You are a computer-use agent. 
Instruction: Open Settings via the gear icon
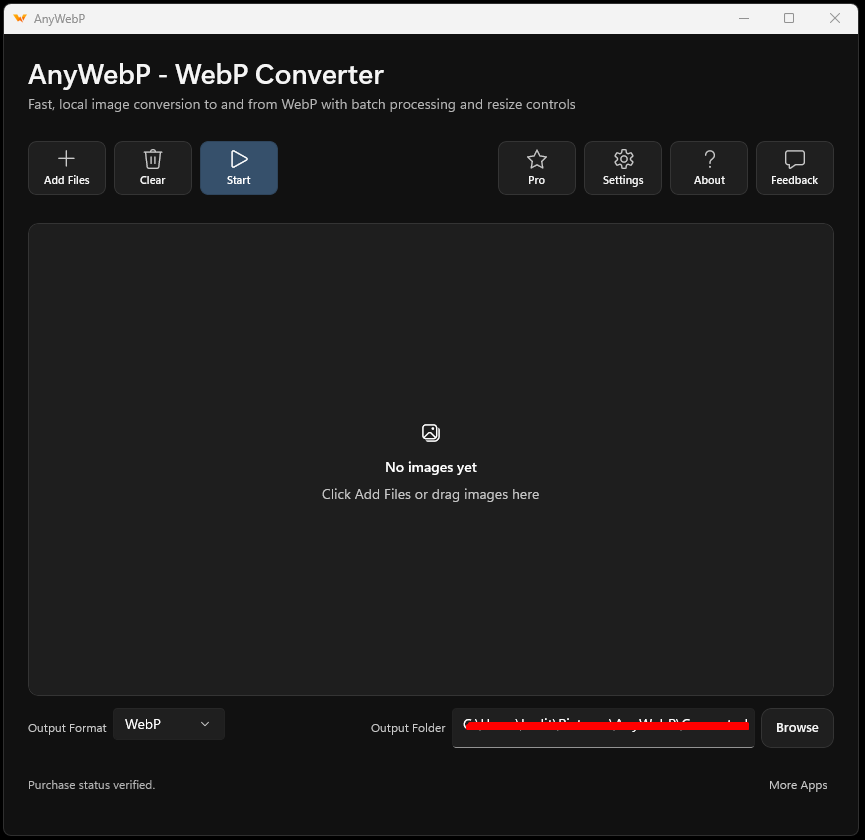[623, 159]
